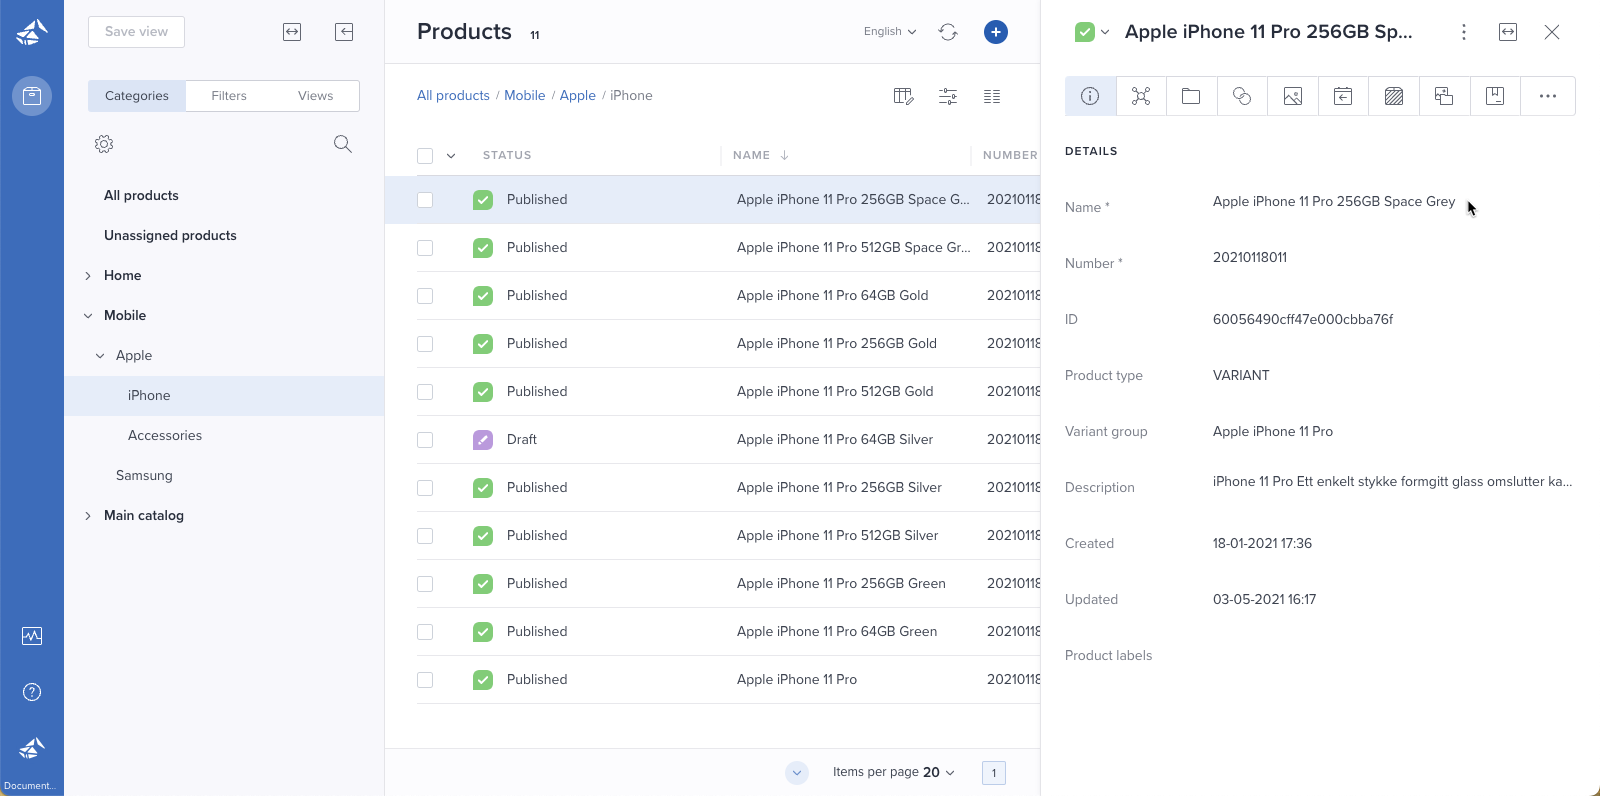The width and height of the screenshot is (1600, 796).
Task: Switch the list density view icon
Action: click(x=992, y=96)
